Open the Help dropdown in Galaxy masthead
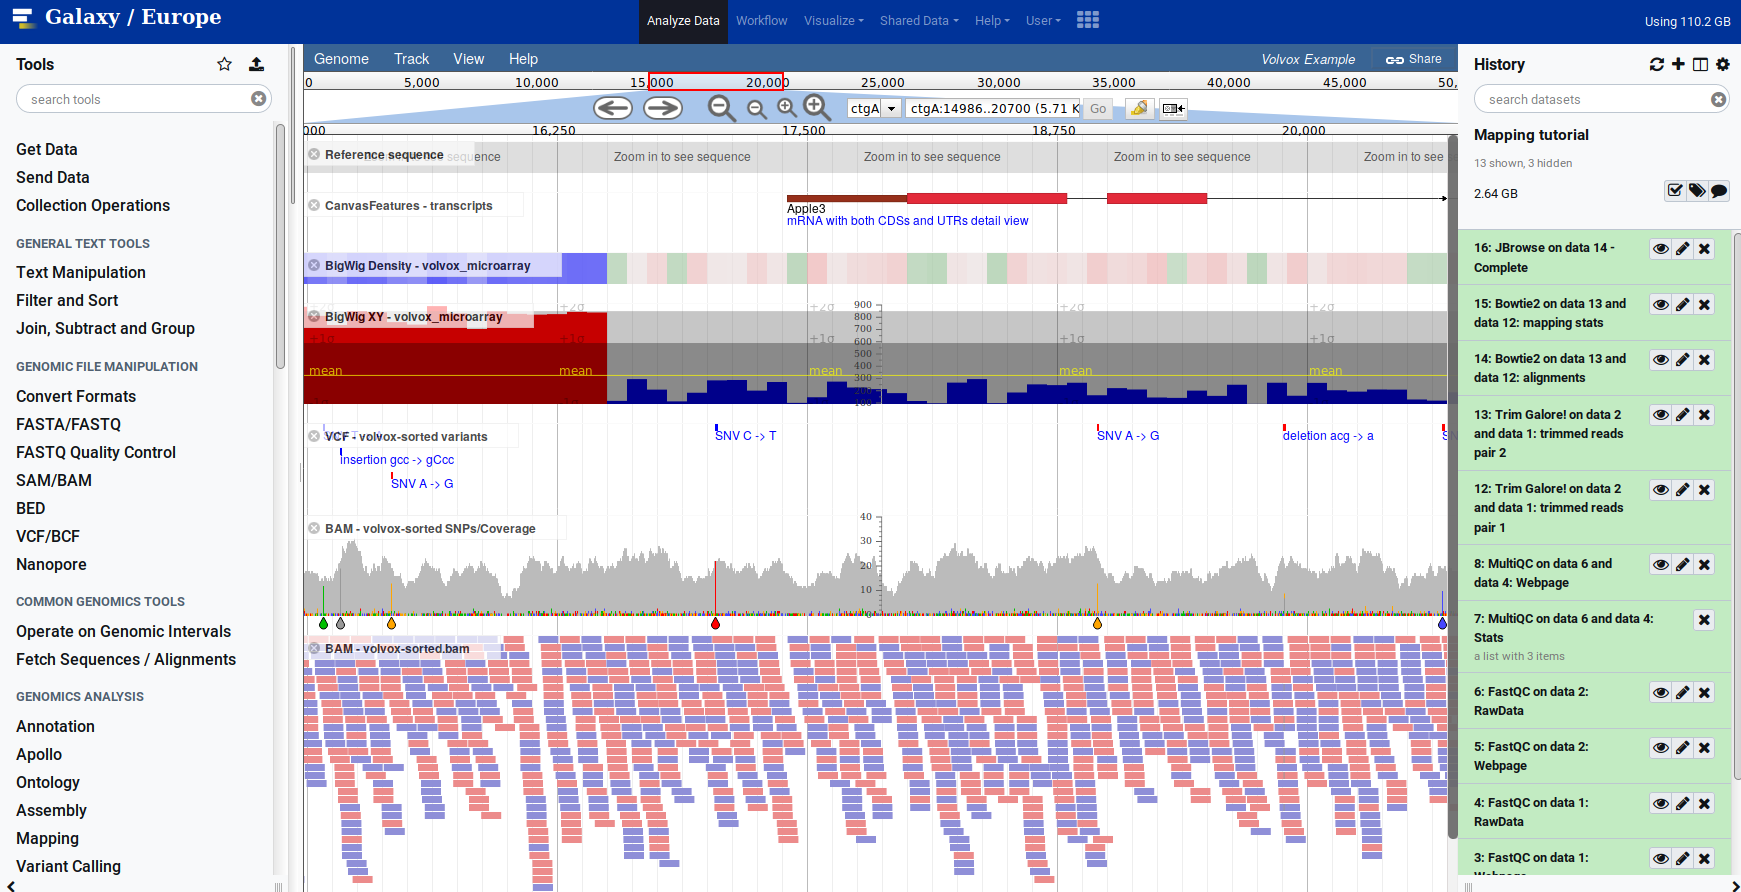The image size is (1741, 892). pyautogui.click(x=992, y=20)
